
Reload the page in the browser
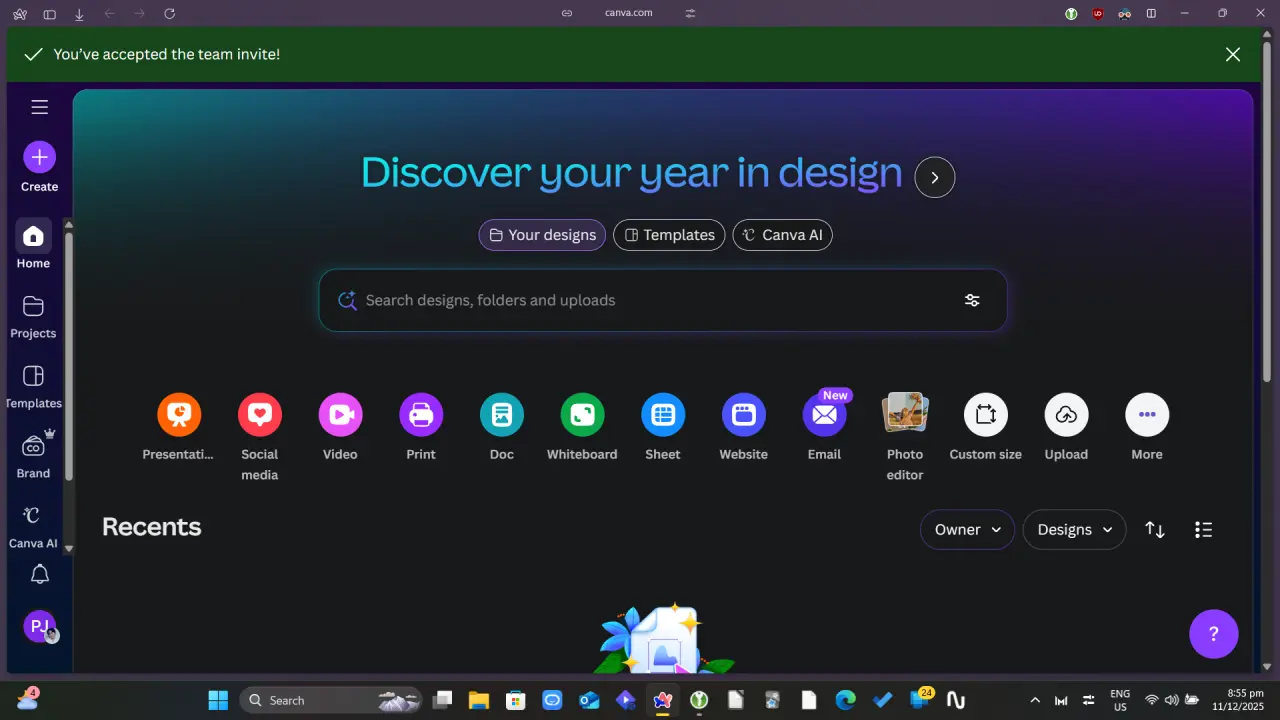point(169,13)
